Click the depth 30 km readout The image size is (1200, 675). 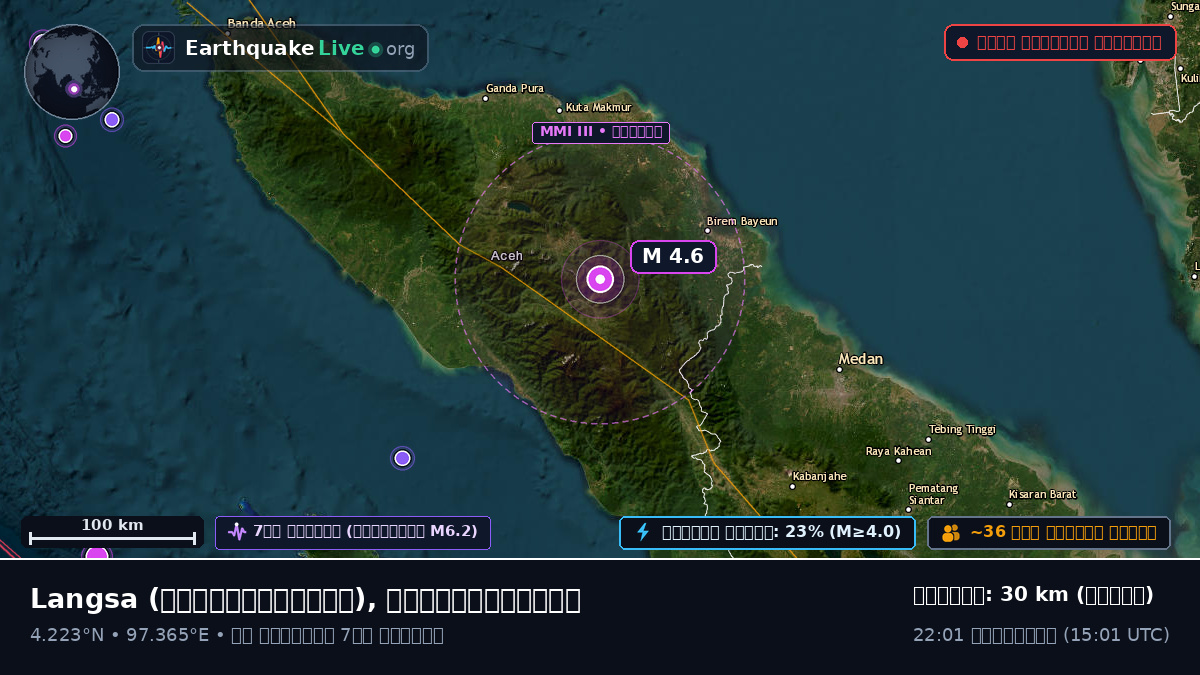click(1033, 595)
